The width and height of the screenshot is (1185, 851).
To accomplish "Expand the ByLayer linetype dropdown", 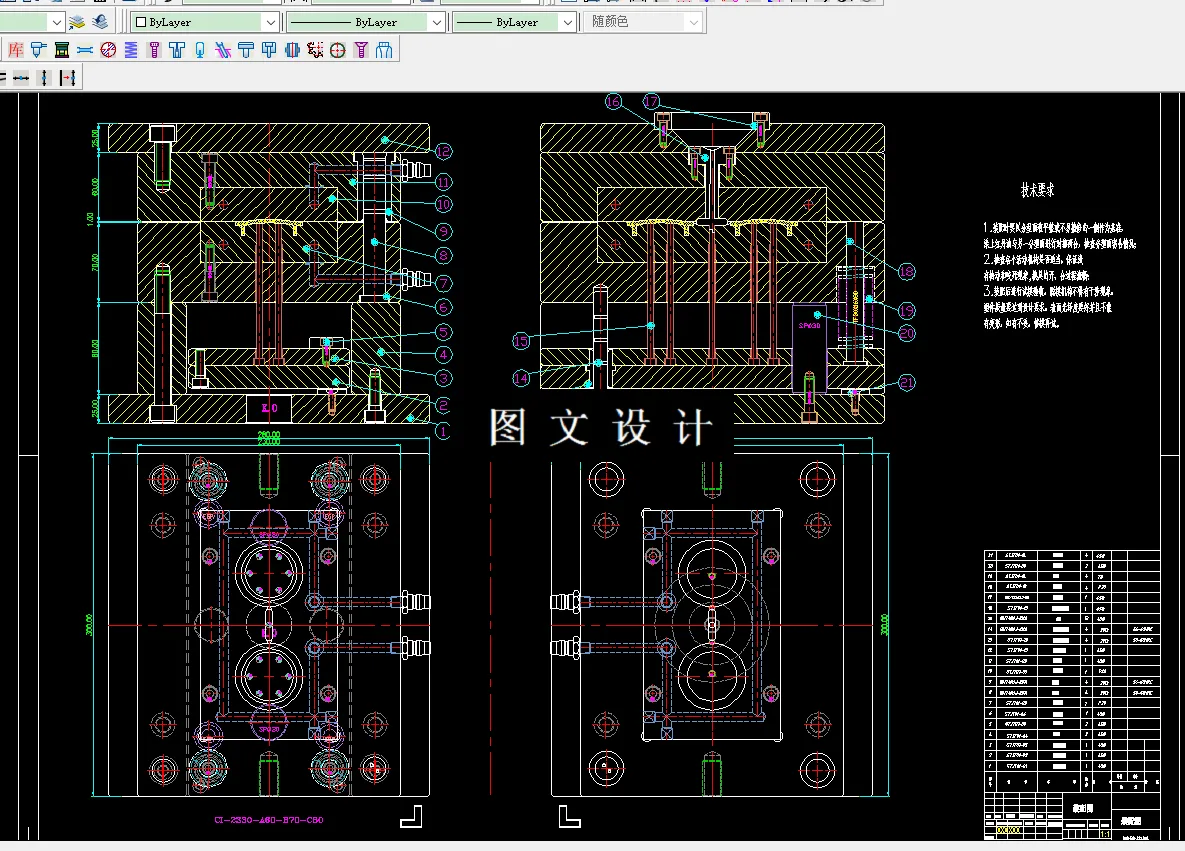I will (436, 22).
